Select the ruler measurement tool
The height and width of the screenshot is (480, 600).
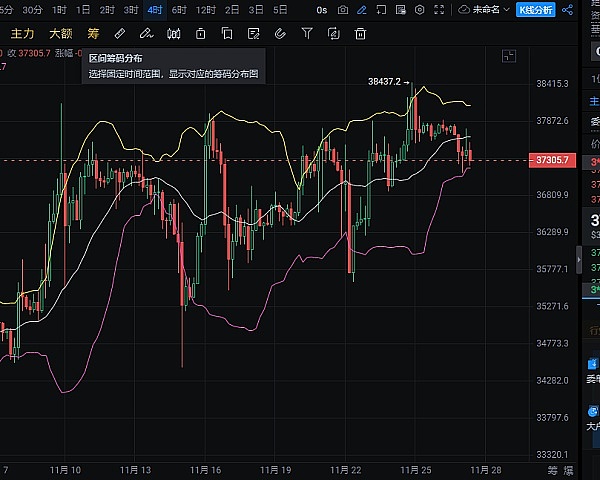120,33
